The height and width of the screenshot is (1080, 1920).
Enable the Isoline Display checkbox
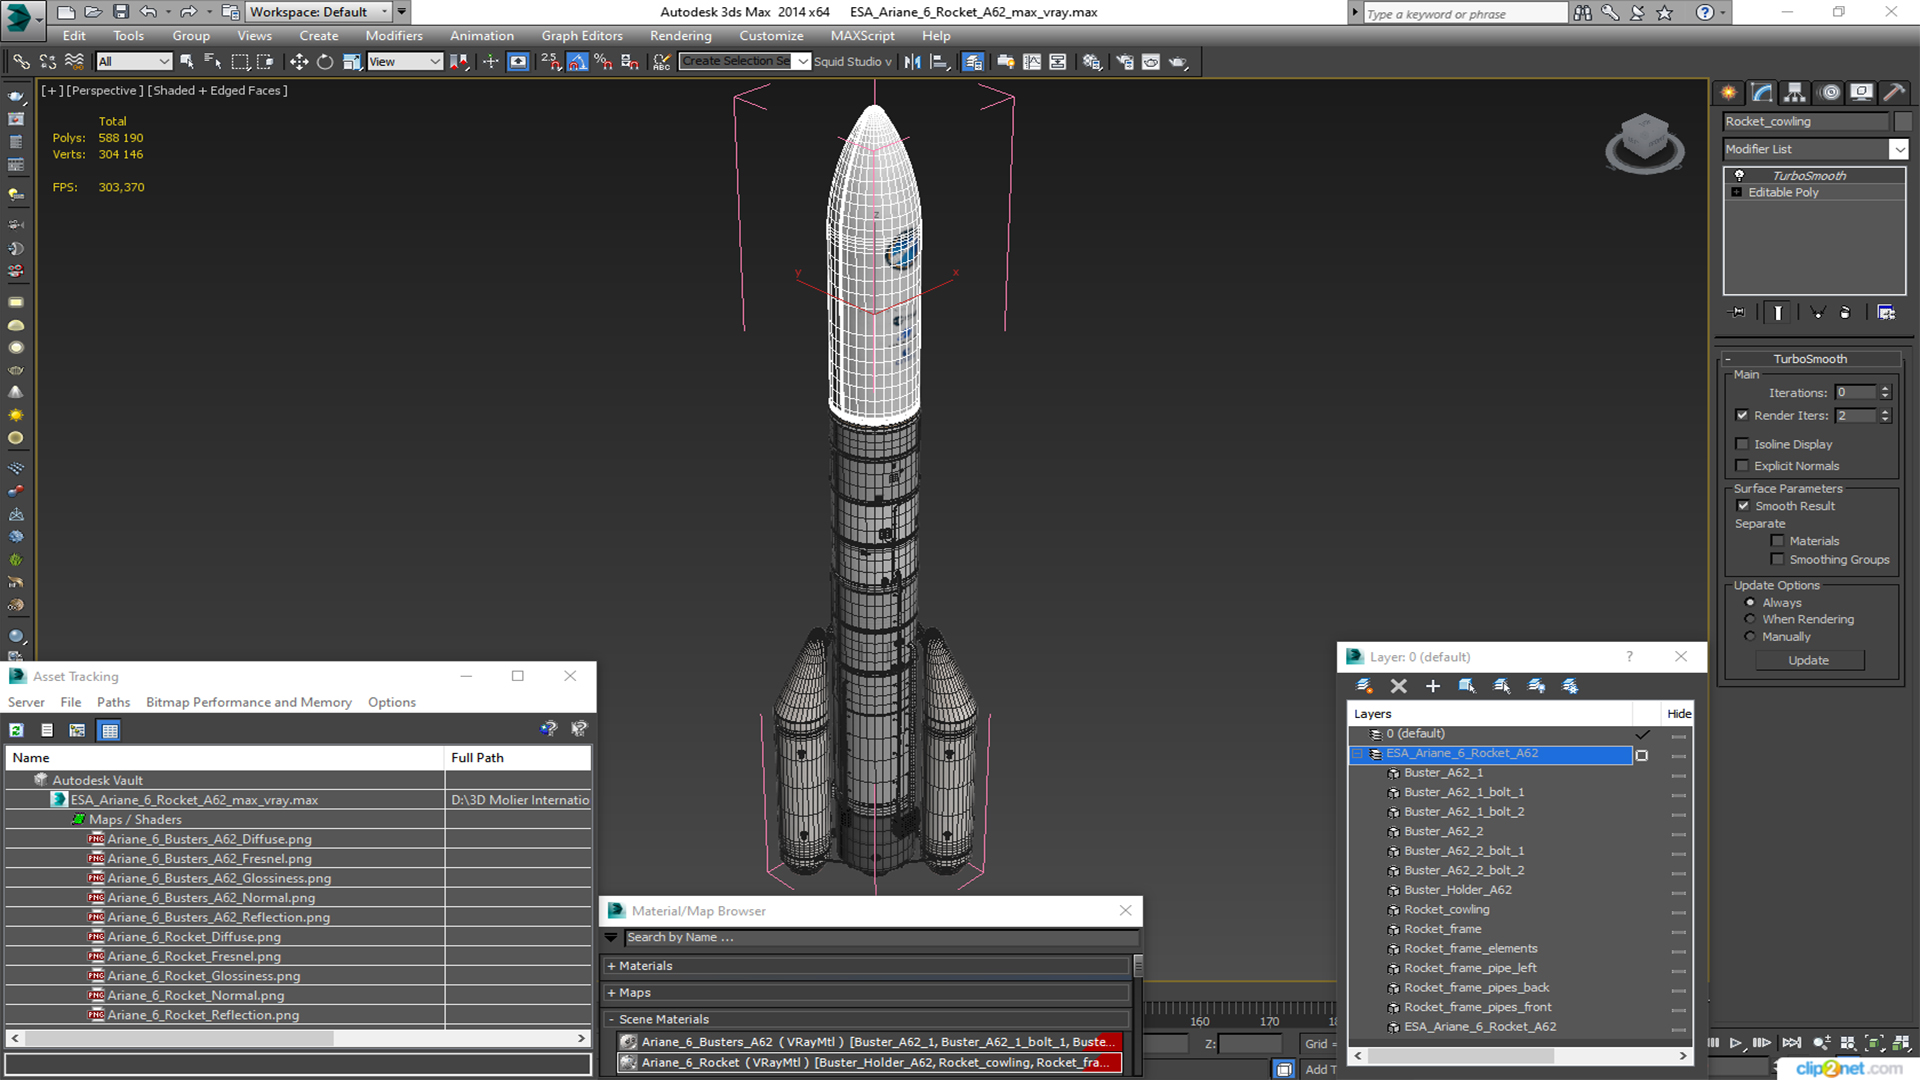[x=1742, y=444]
